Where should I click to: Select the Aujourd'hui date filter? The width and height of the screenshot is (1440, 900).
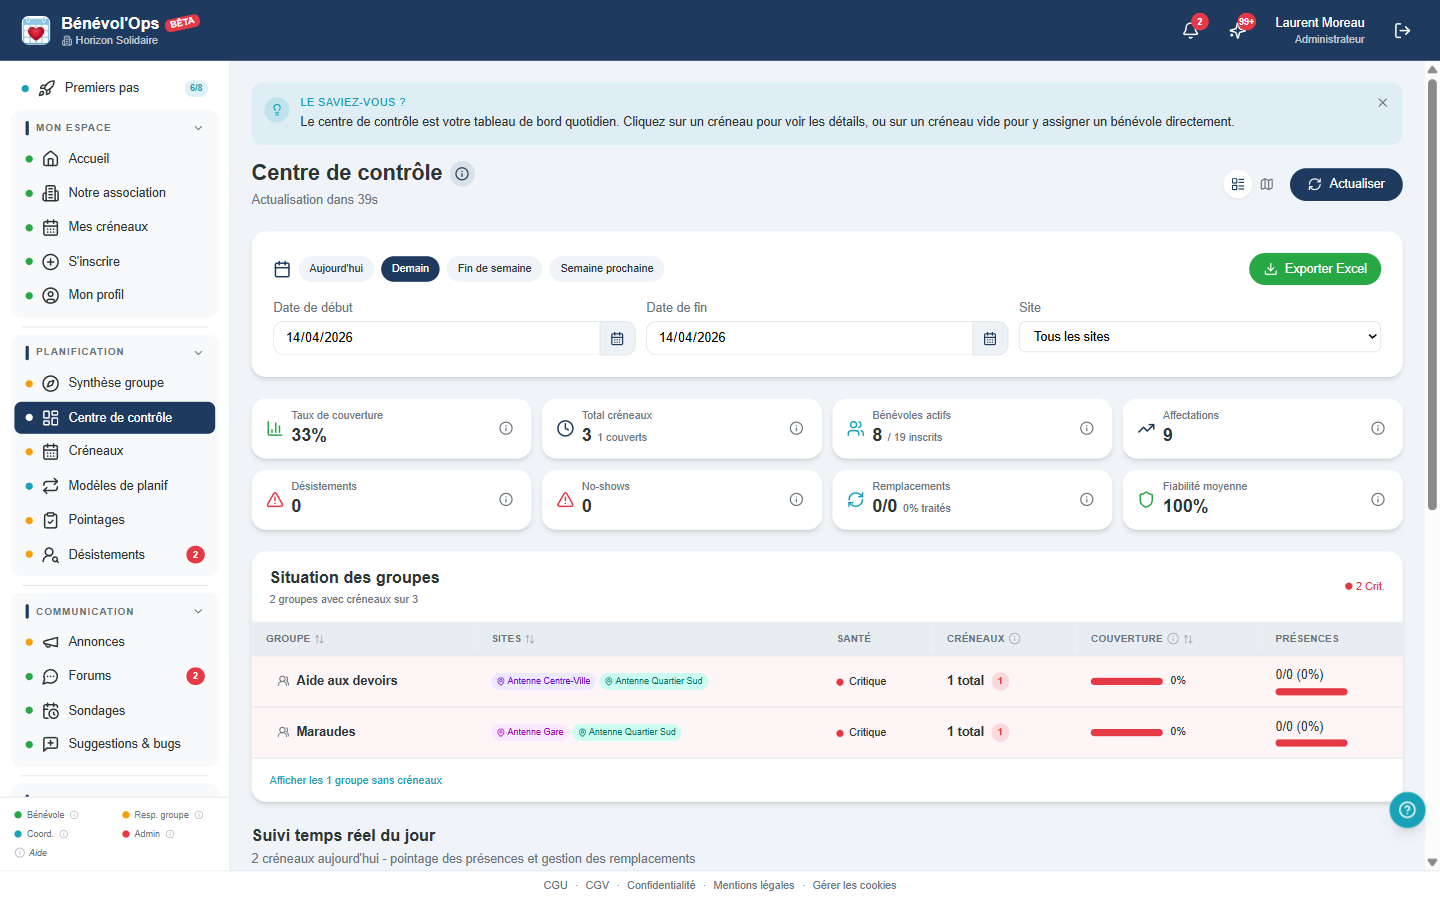click(x=336, y=269)
